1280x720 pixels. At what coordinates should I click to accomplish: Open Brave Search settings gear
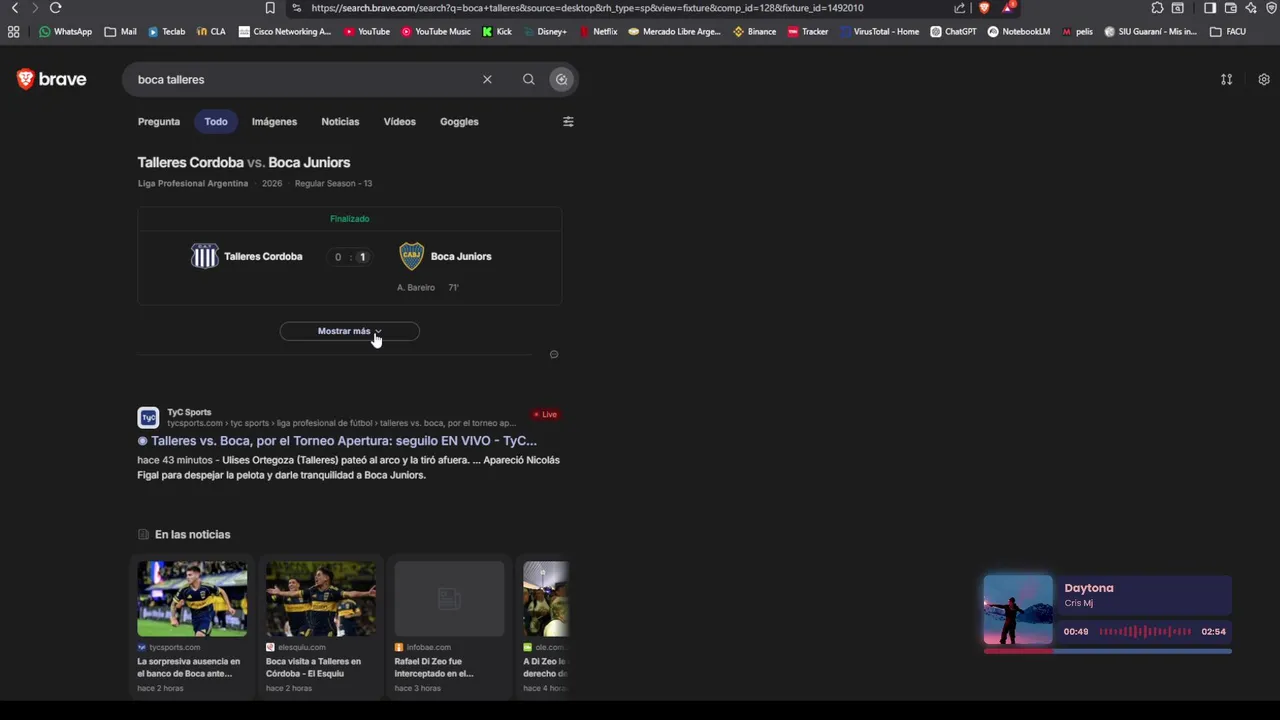pos(1264,79)
